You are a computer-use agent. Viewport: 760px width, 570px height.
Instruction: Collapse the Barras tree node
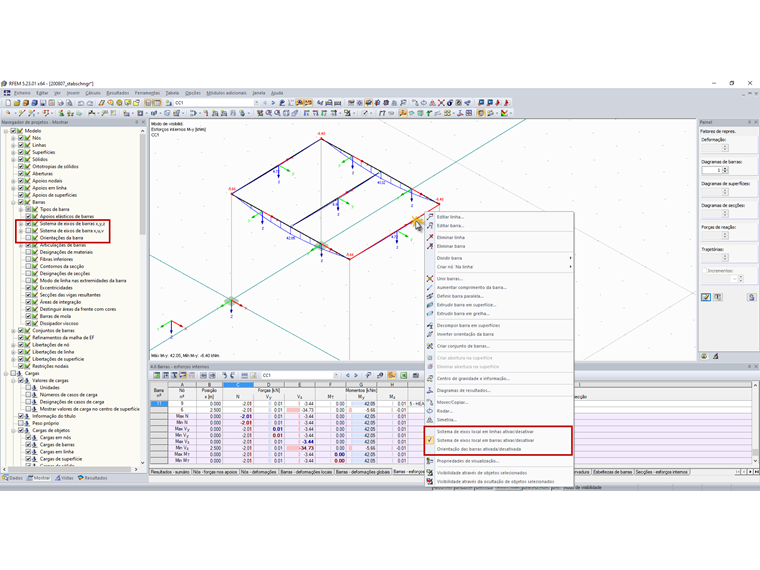pyautogui.click(x=14, y=202)
